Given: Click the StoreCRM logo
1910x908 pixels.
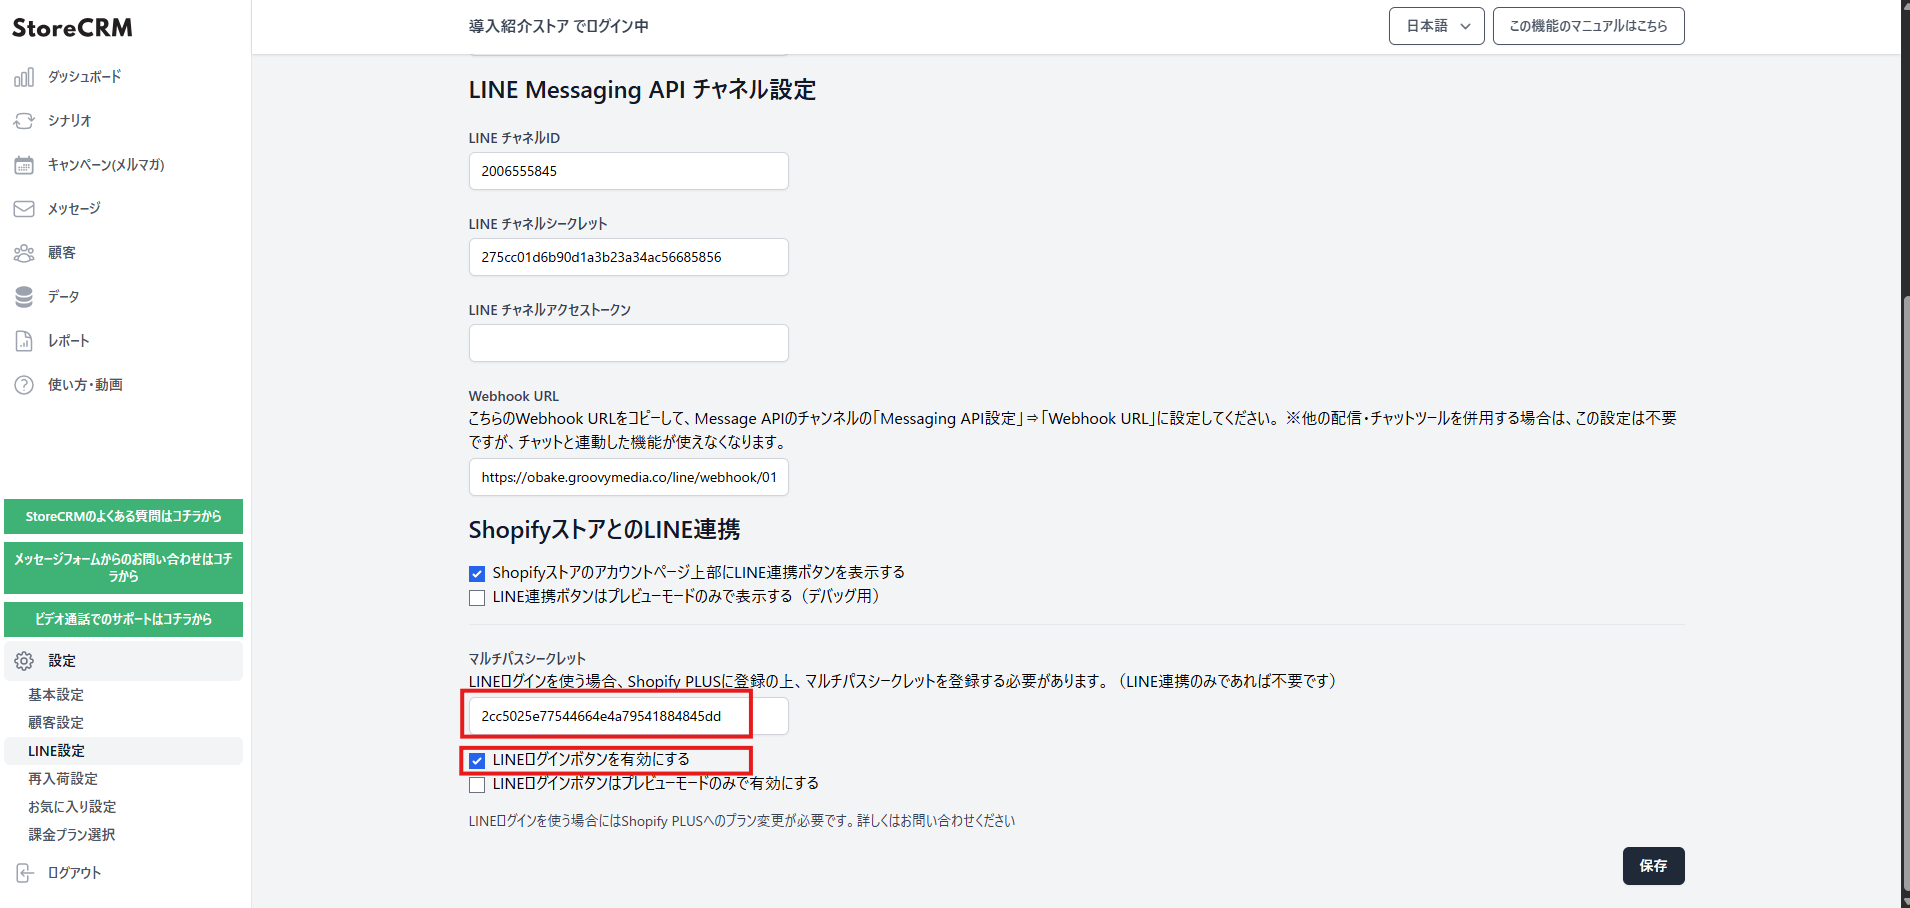Looking at the screenshot, I should (x=72, y=28).
